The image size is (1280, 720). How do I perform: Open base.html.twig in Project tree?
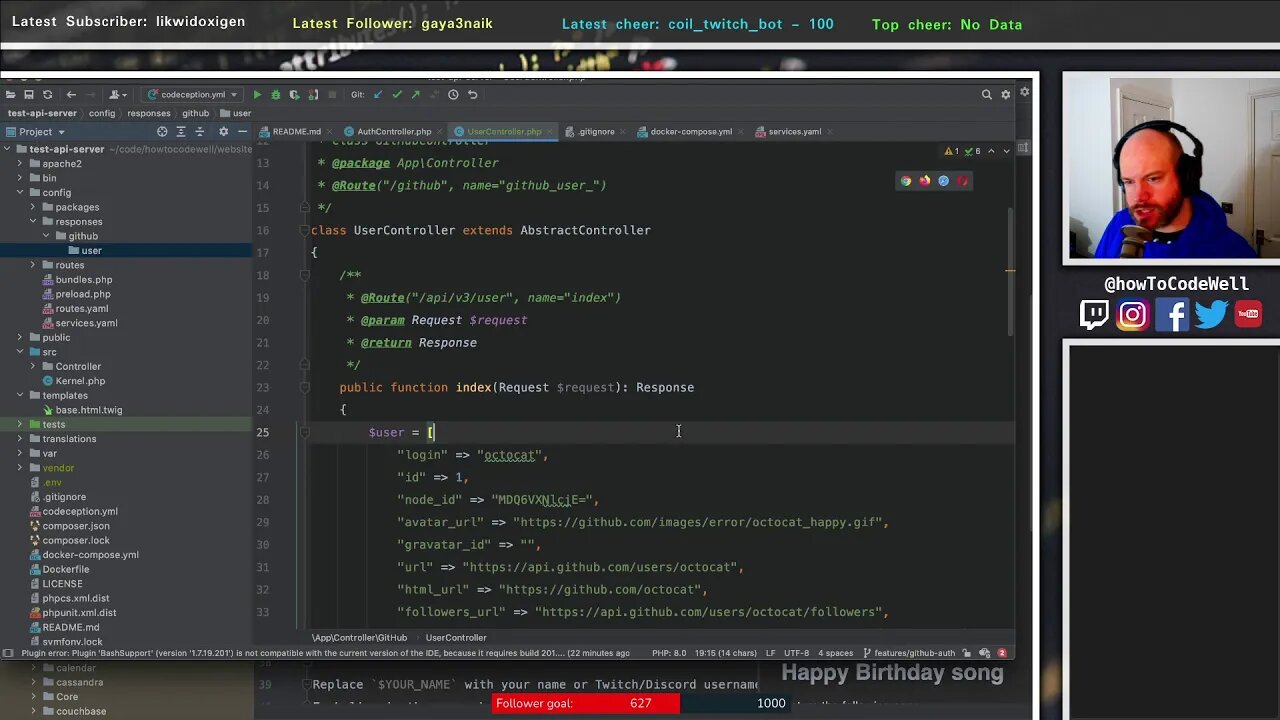point(88,410)
